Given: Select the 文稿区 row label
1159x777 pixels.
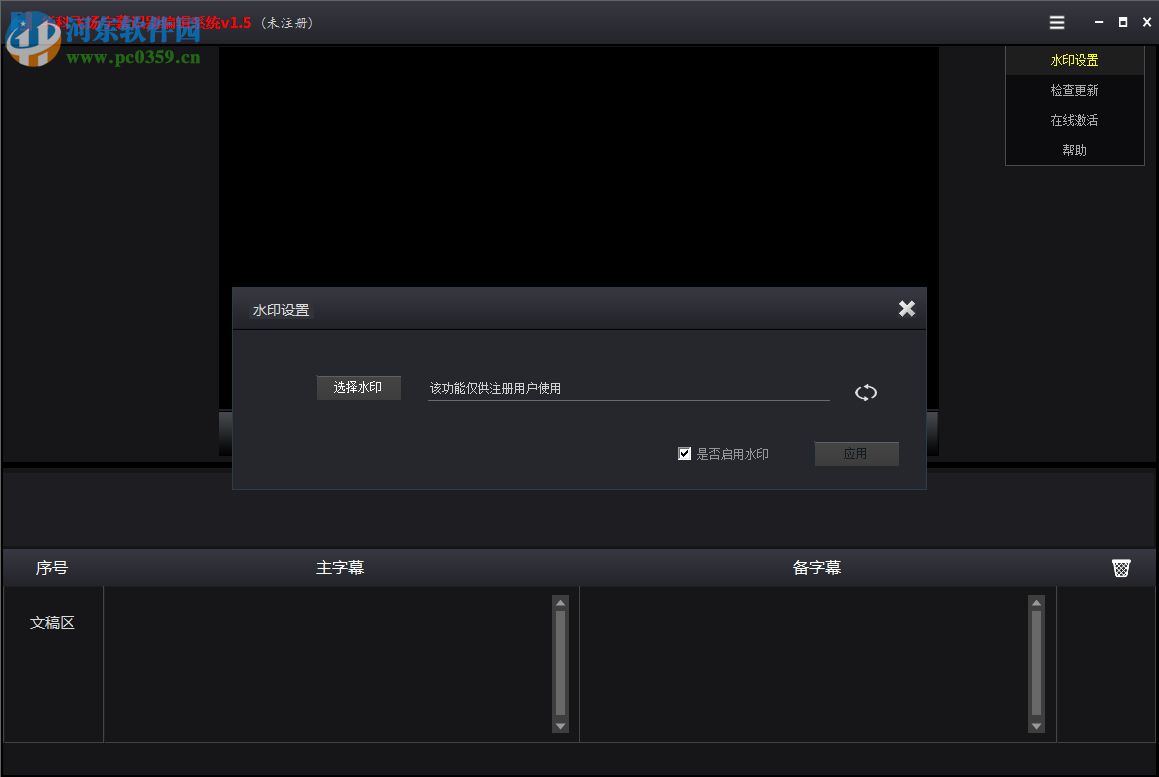Looking at the screenshot, I should click(x=51, y=622).
